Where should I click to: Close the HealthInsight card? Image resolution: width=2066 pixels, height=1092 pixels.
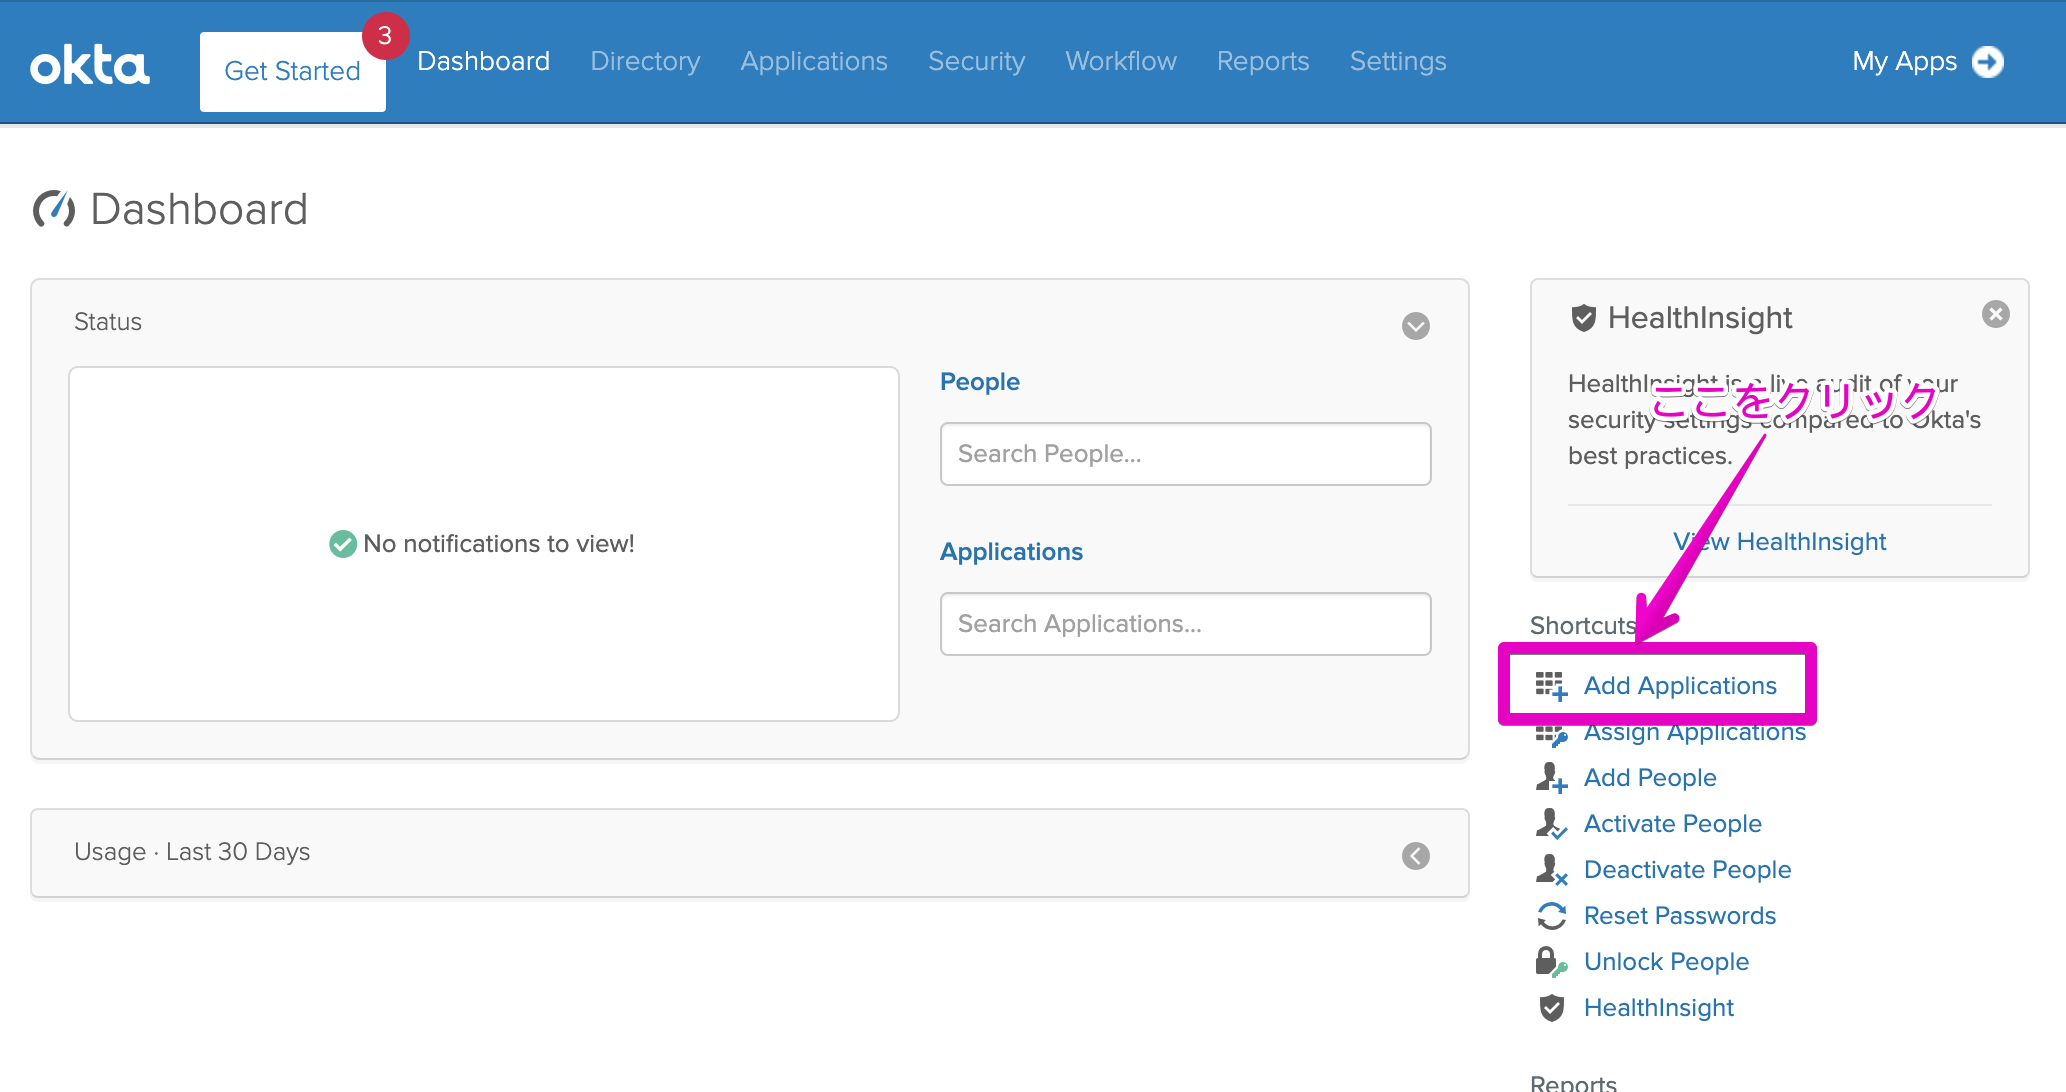[x=1995, y=315]
